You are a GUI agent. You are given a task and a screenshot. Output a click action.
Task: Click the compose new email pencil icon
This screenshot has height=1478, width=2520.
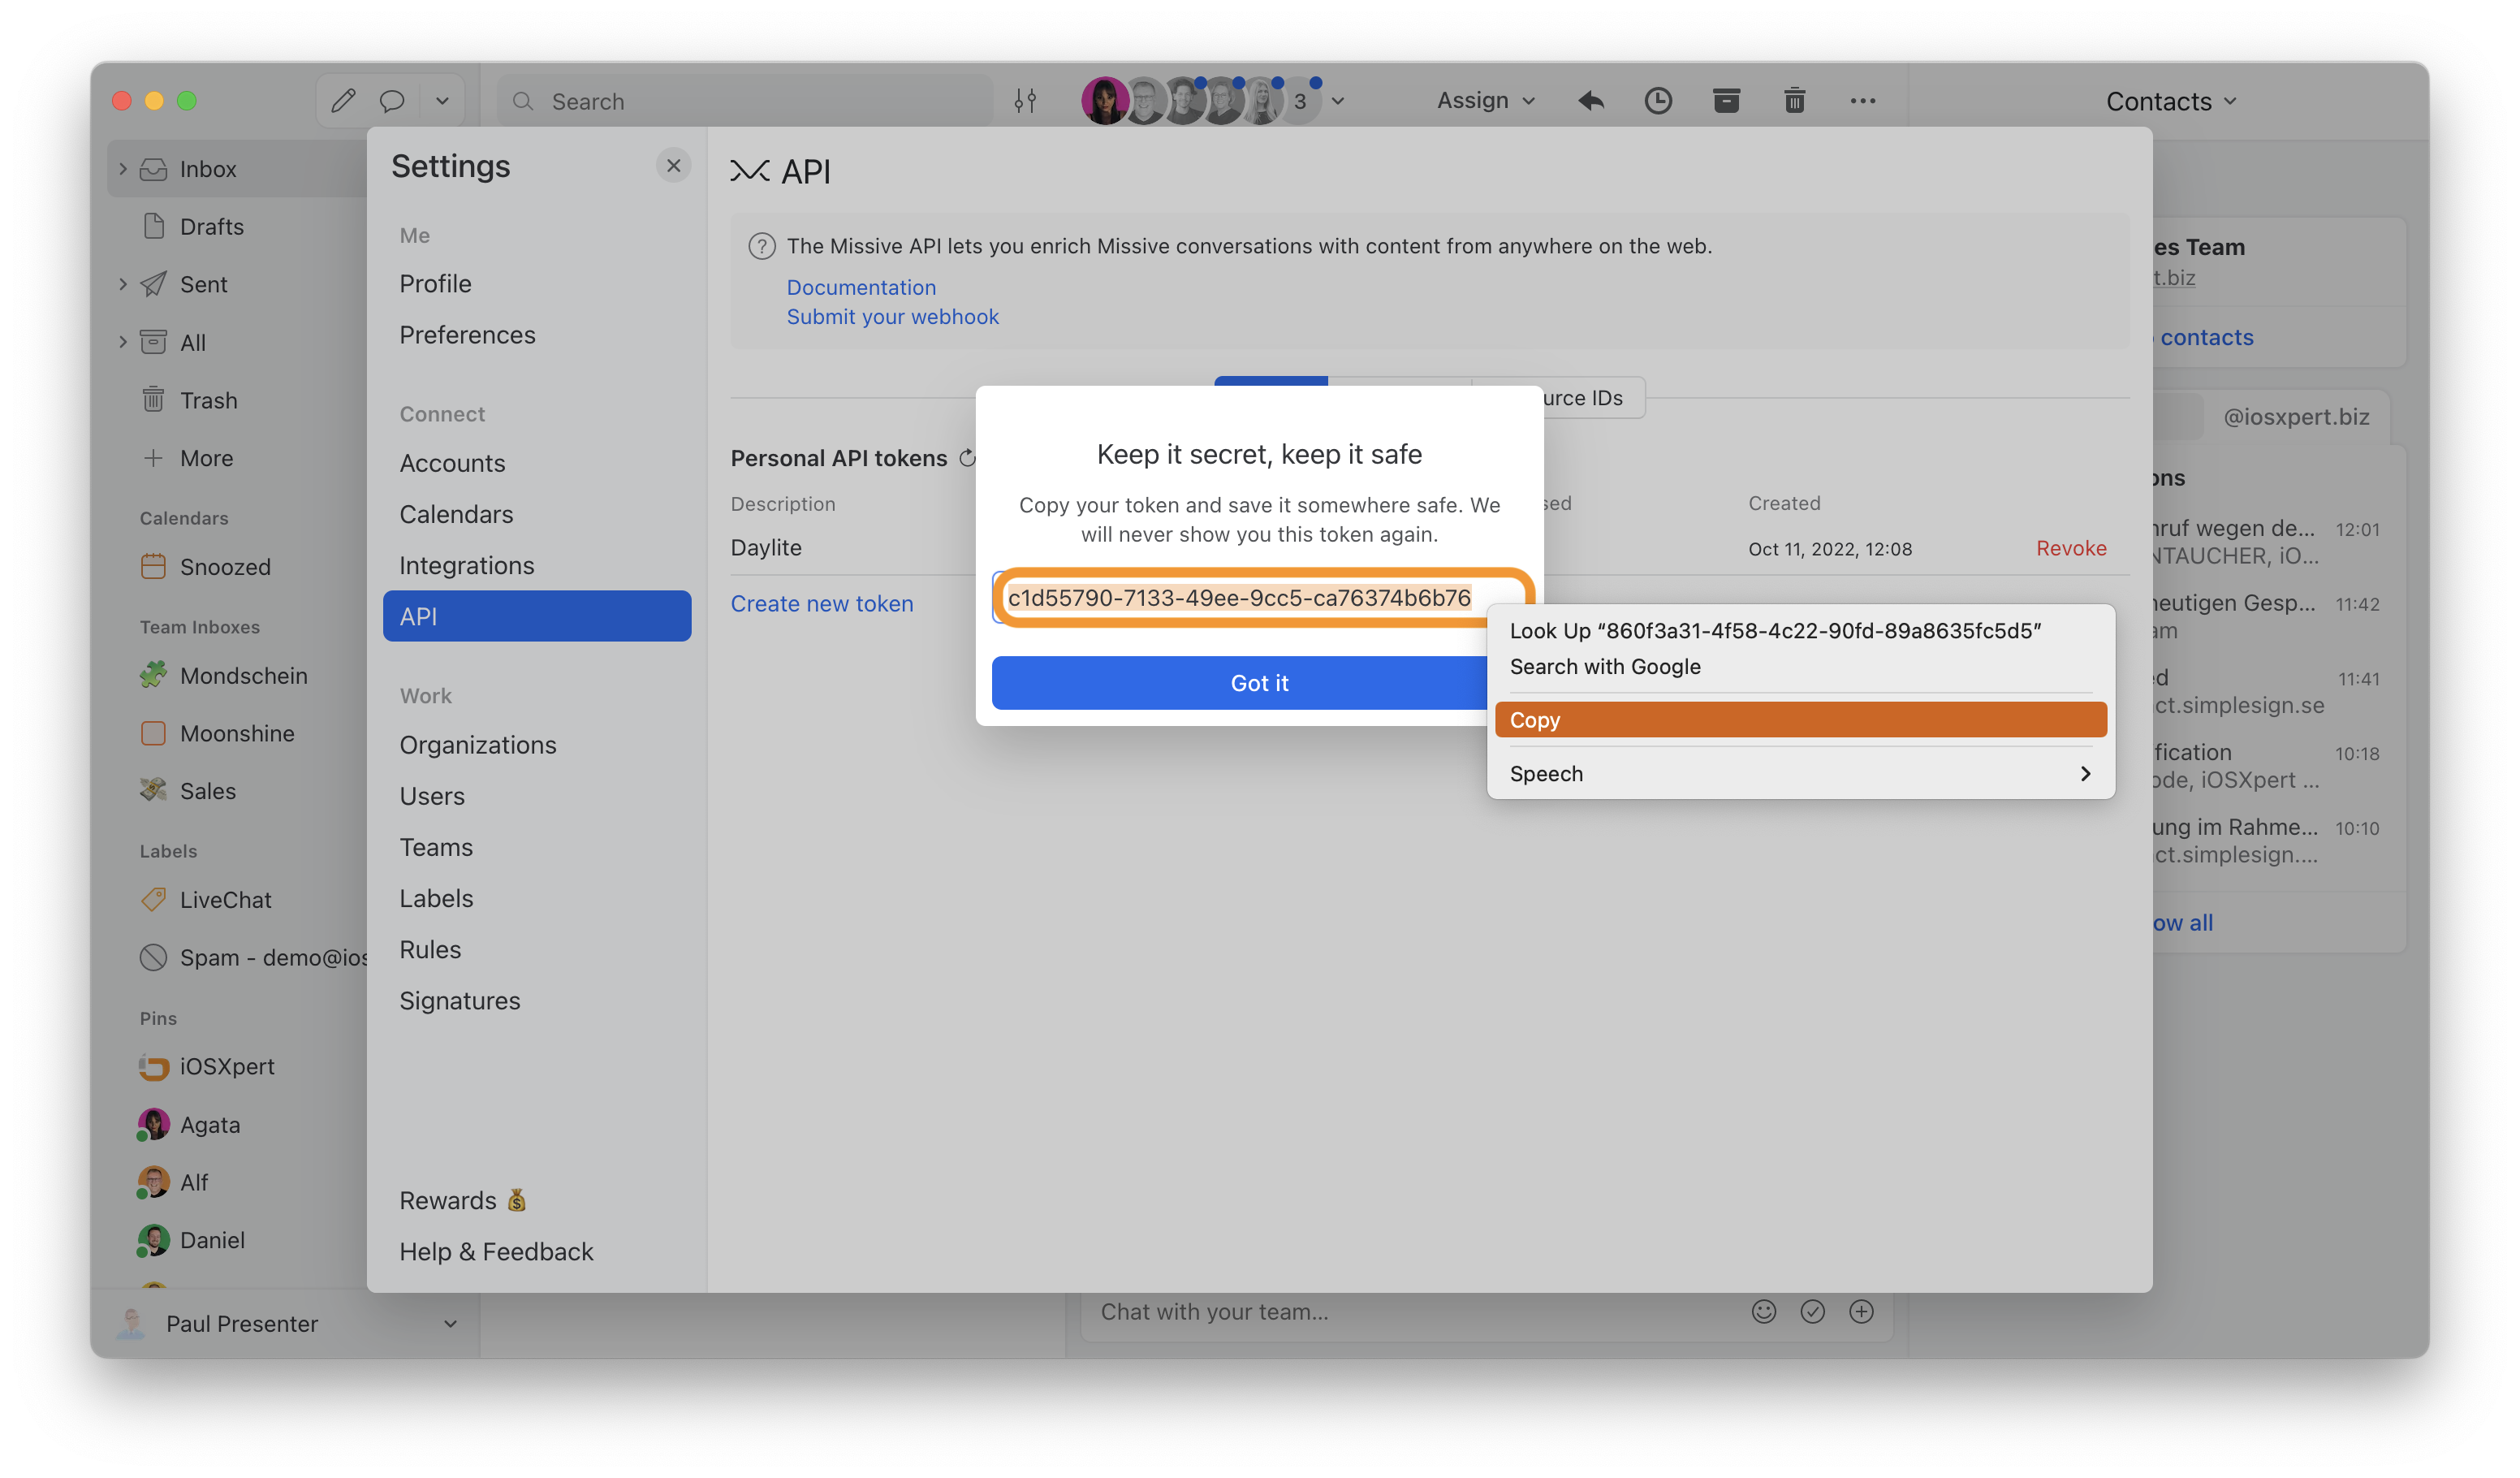pos(343,101)
